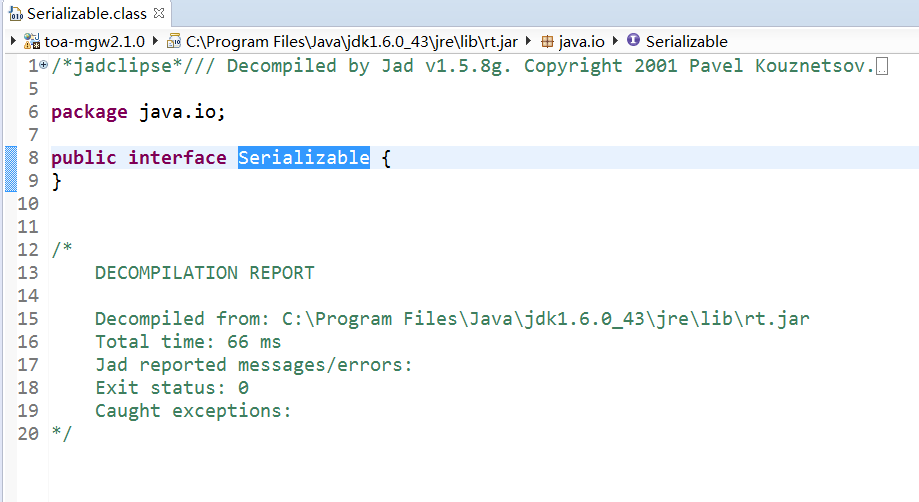This screenshot has width=919, height=502.
Task: Click highlighted Serializable identifier in code
Action: coord(304,158)
